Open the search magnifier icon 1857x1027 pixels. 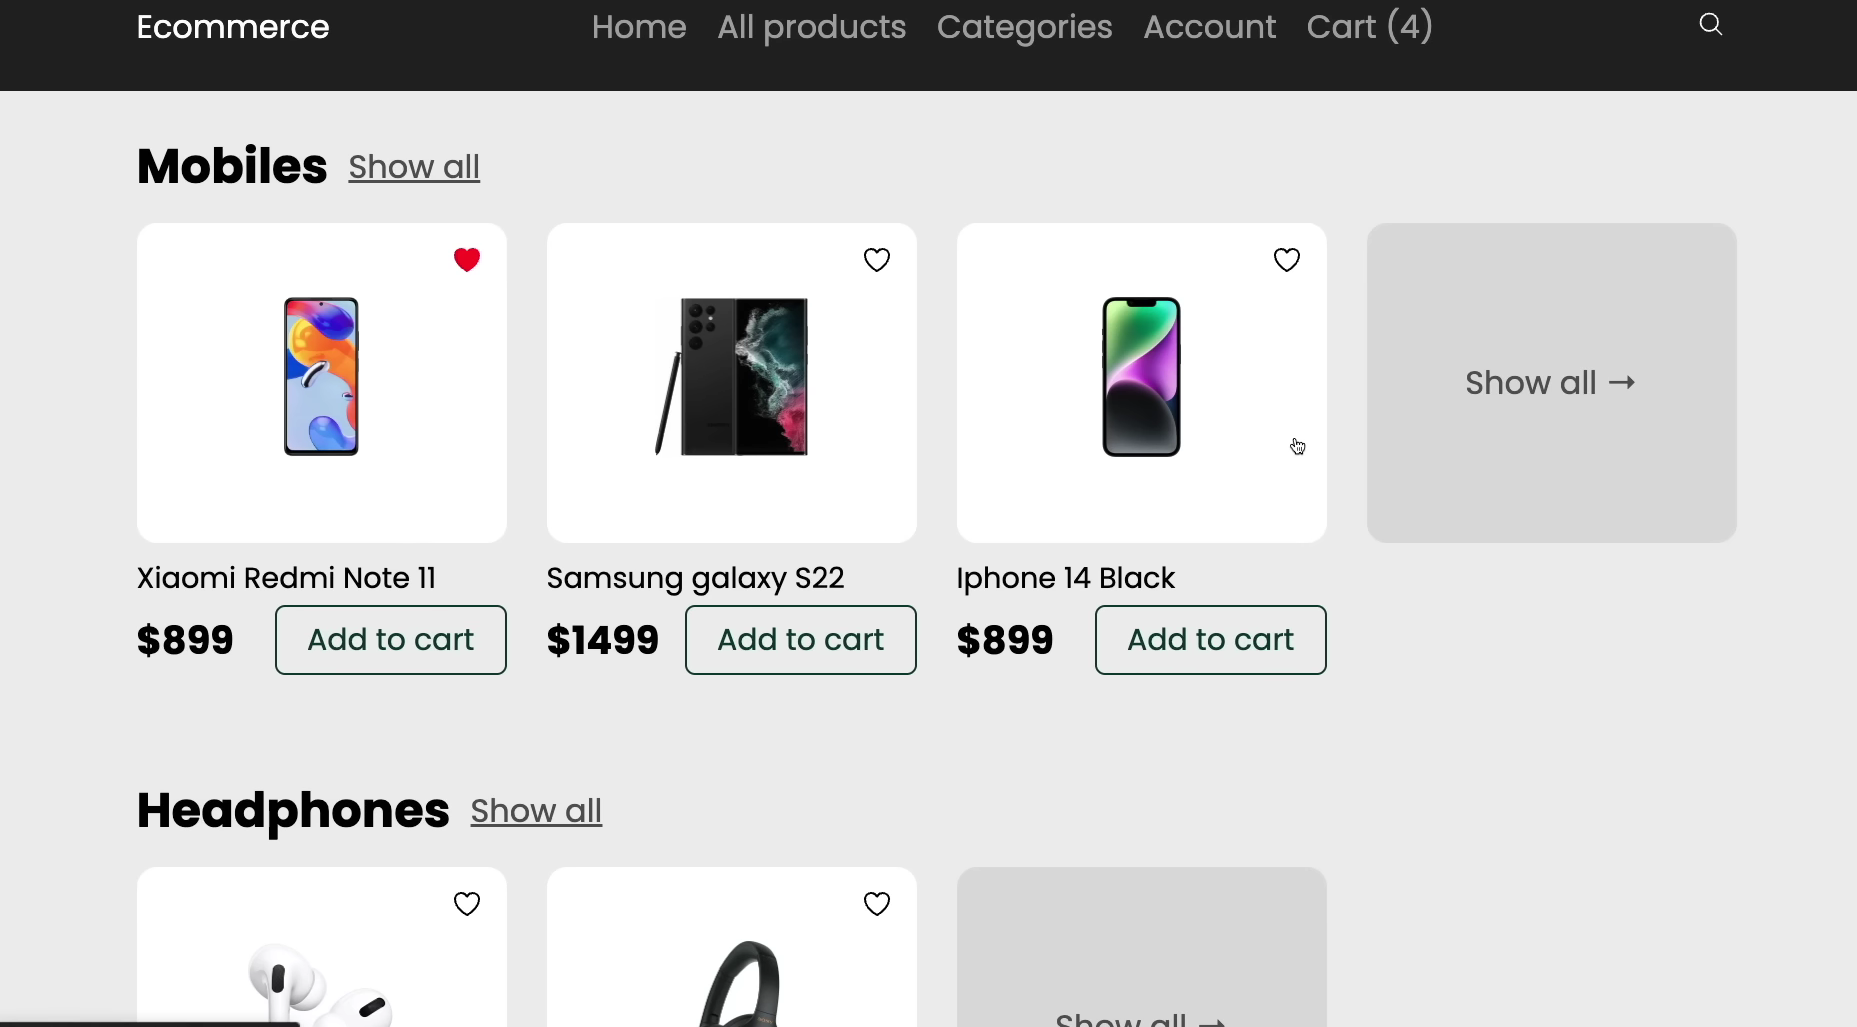click(1710, 25)
